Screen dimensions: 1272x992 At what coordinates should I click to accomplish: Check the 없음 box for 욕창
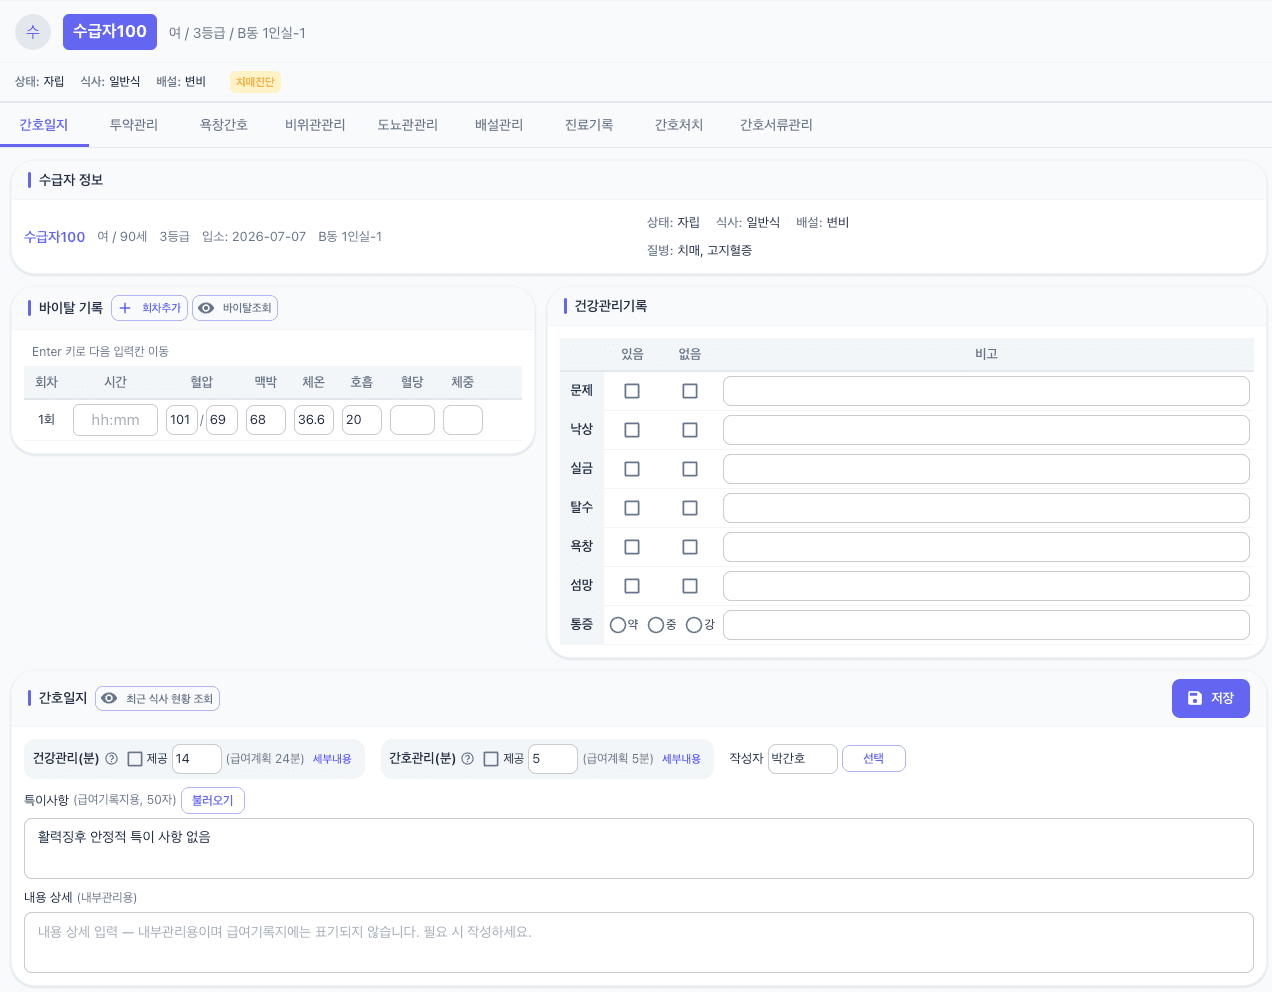[690, 547]
